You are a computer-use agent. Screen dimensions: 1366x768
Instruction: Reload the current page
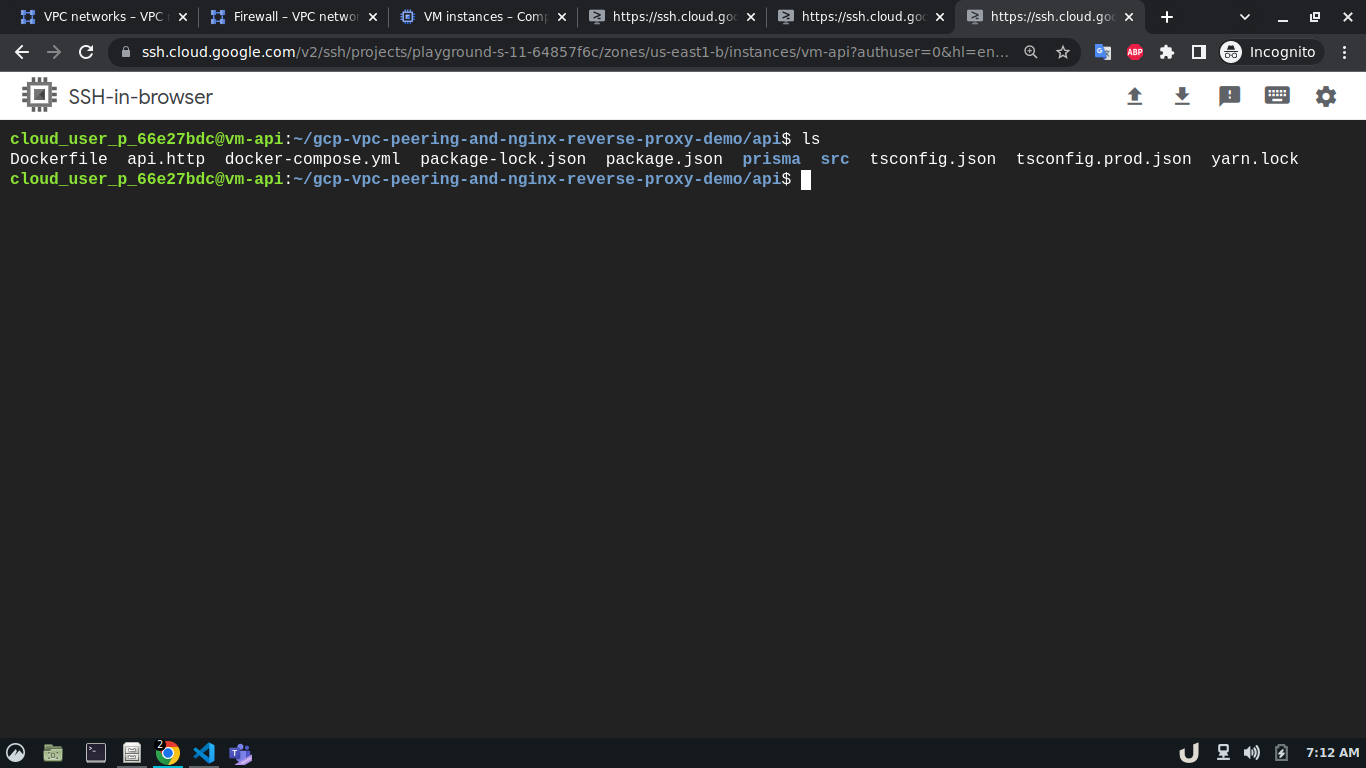(x=86, y=52)
